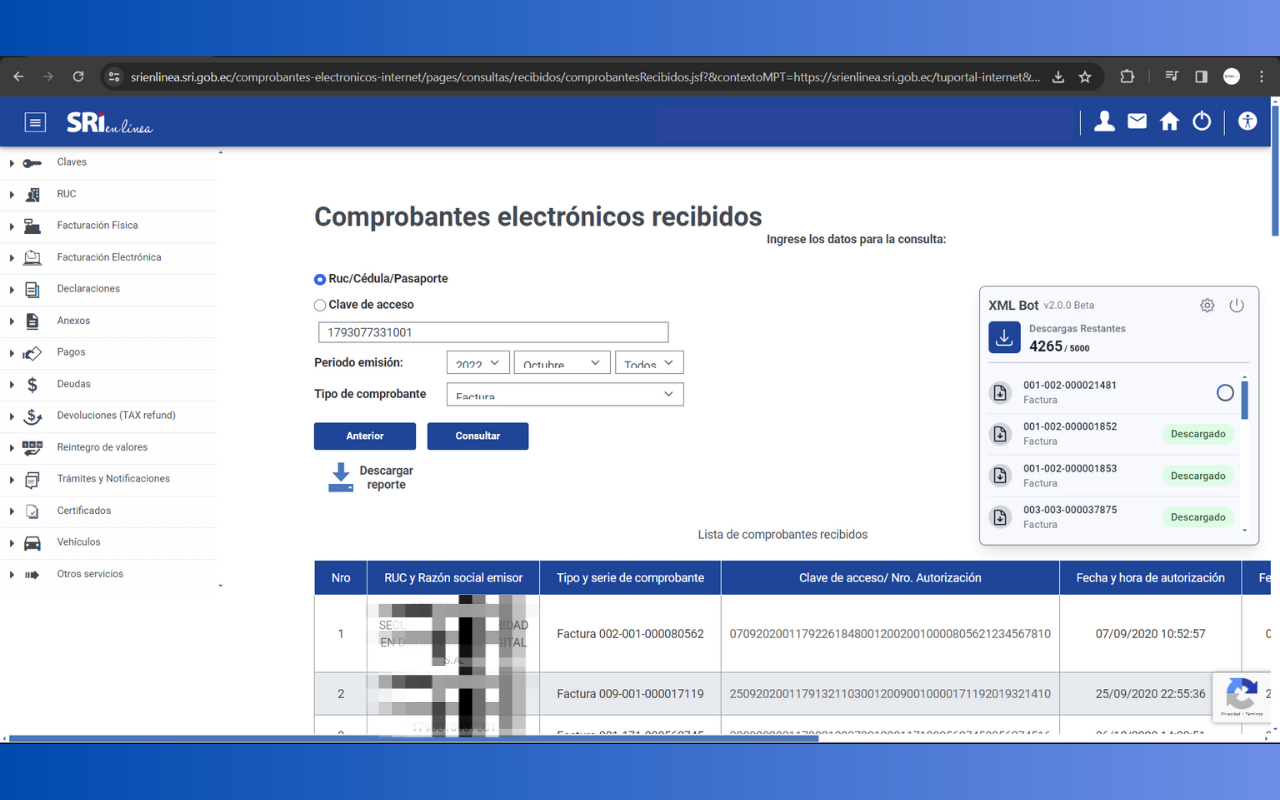Click file icon for 001-002-000001852
The width and height of the screenshot is (1280, 800).
pyautogui.click(x=1000, y=434)
